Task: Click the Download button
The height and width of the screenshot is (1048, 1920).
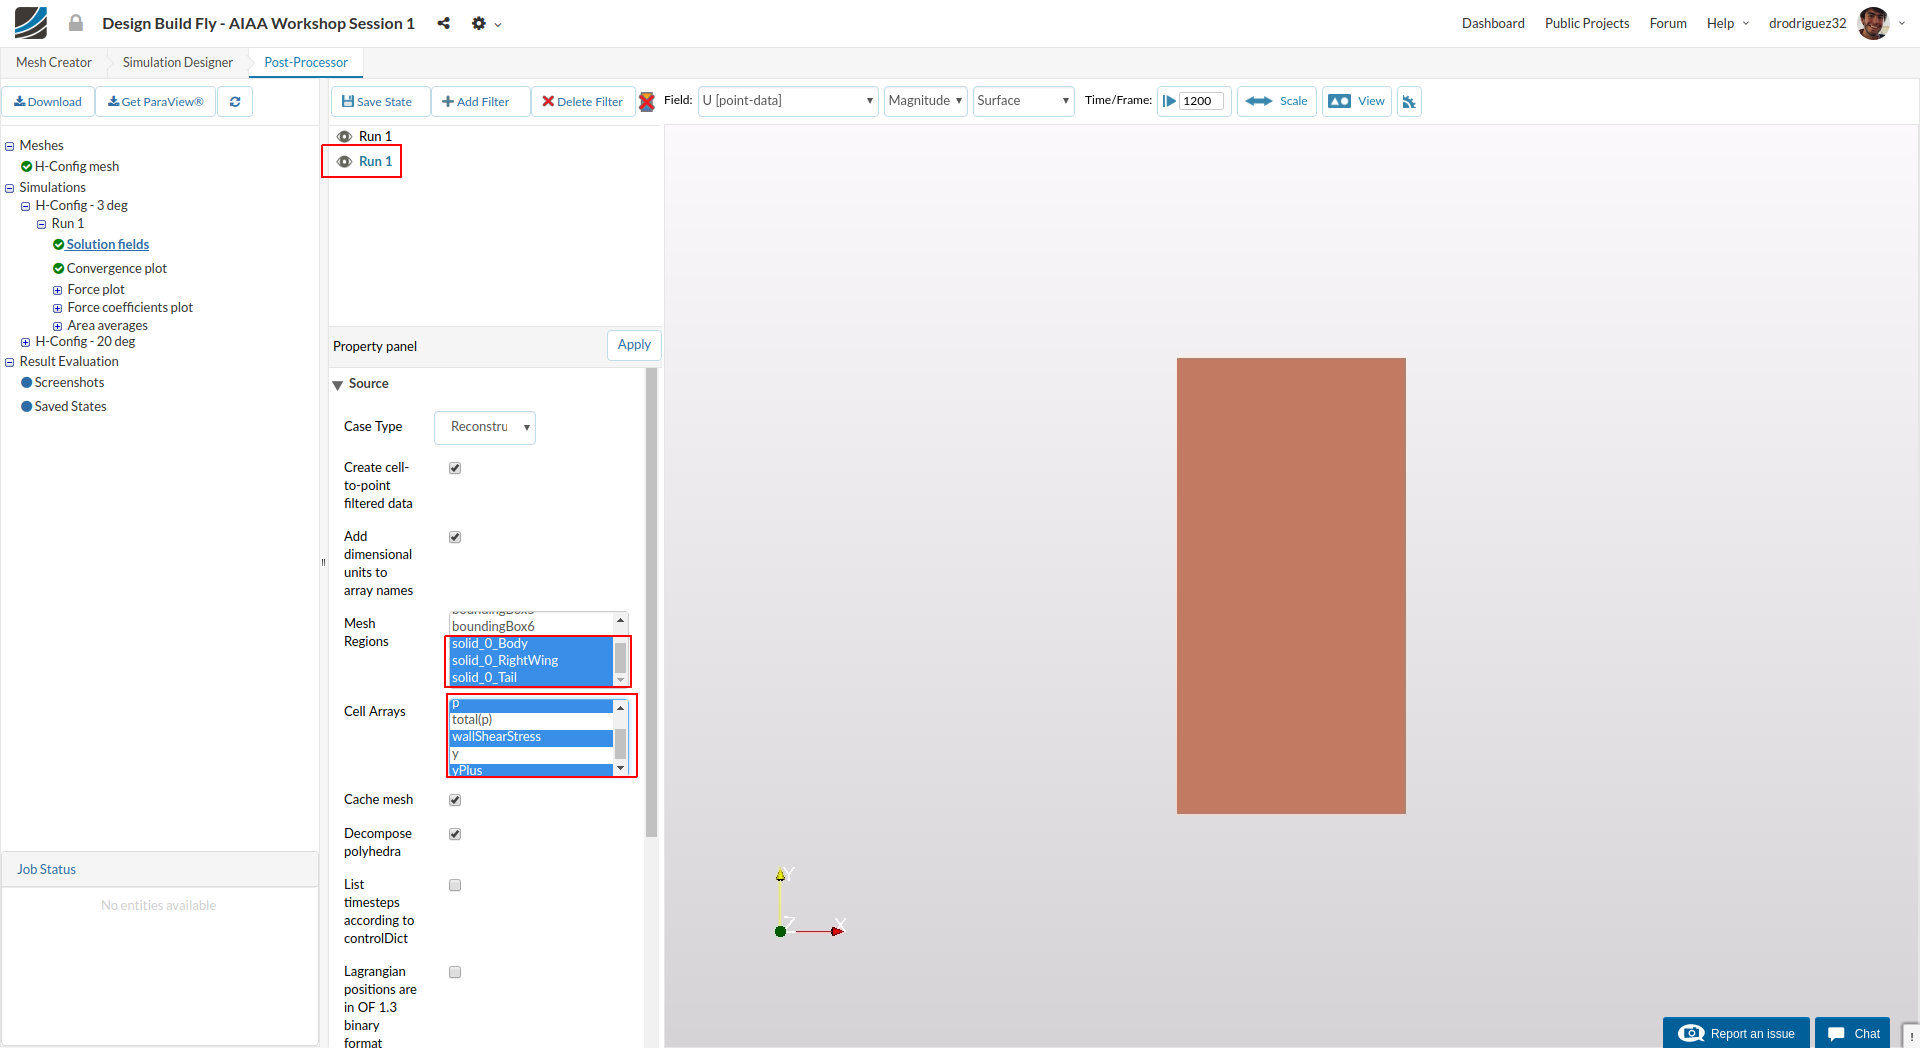Action: click(x=48, y=101)
